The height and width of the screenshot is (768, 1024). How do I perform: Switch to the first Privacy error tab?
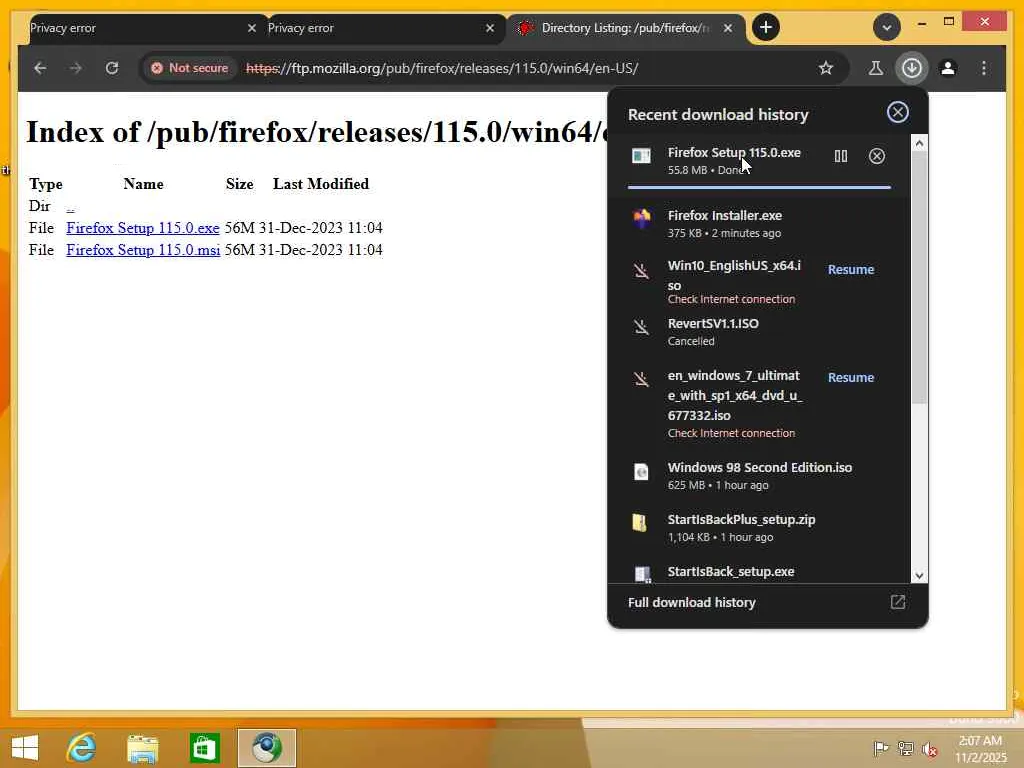click(137, 28)
